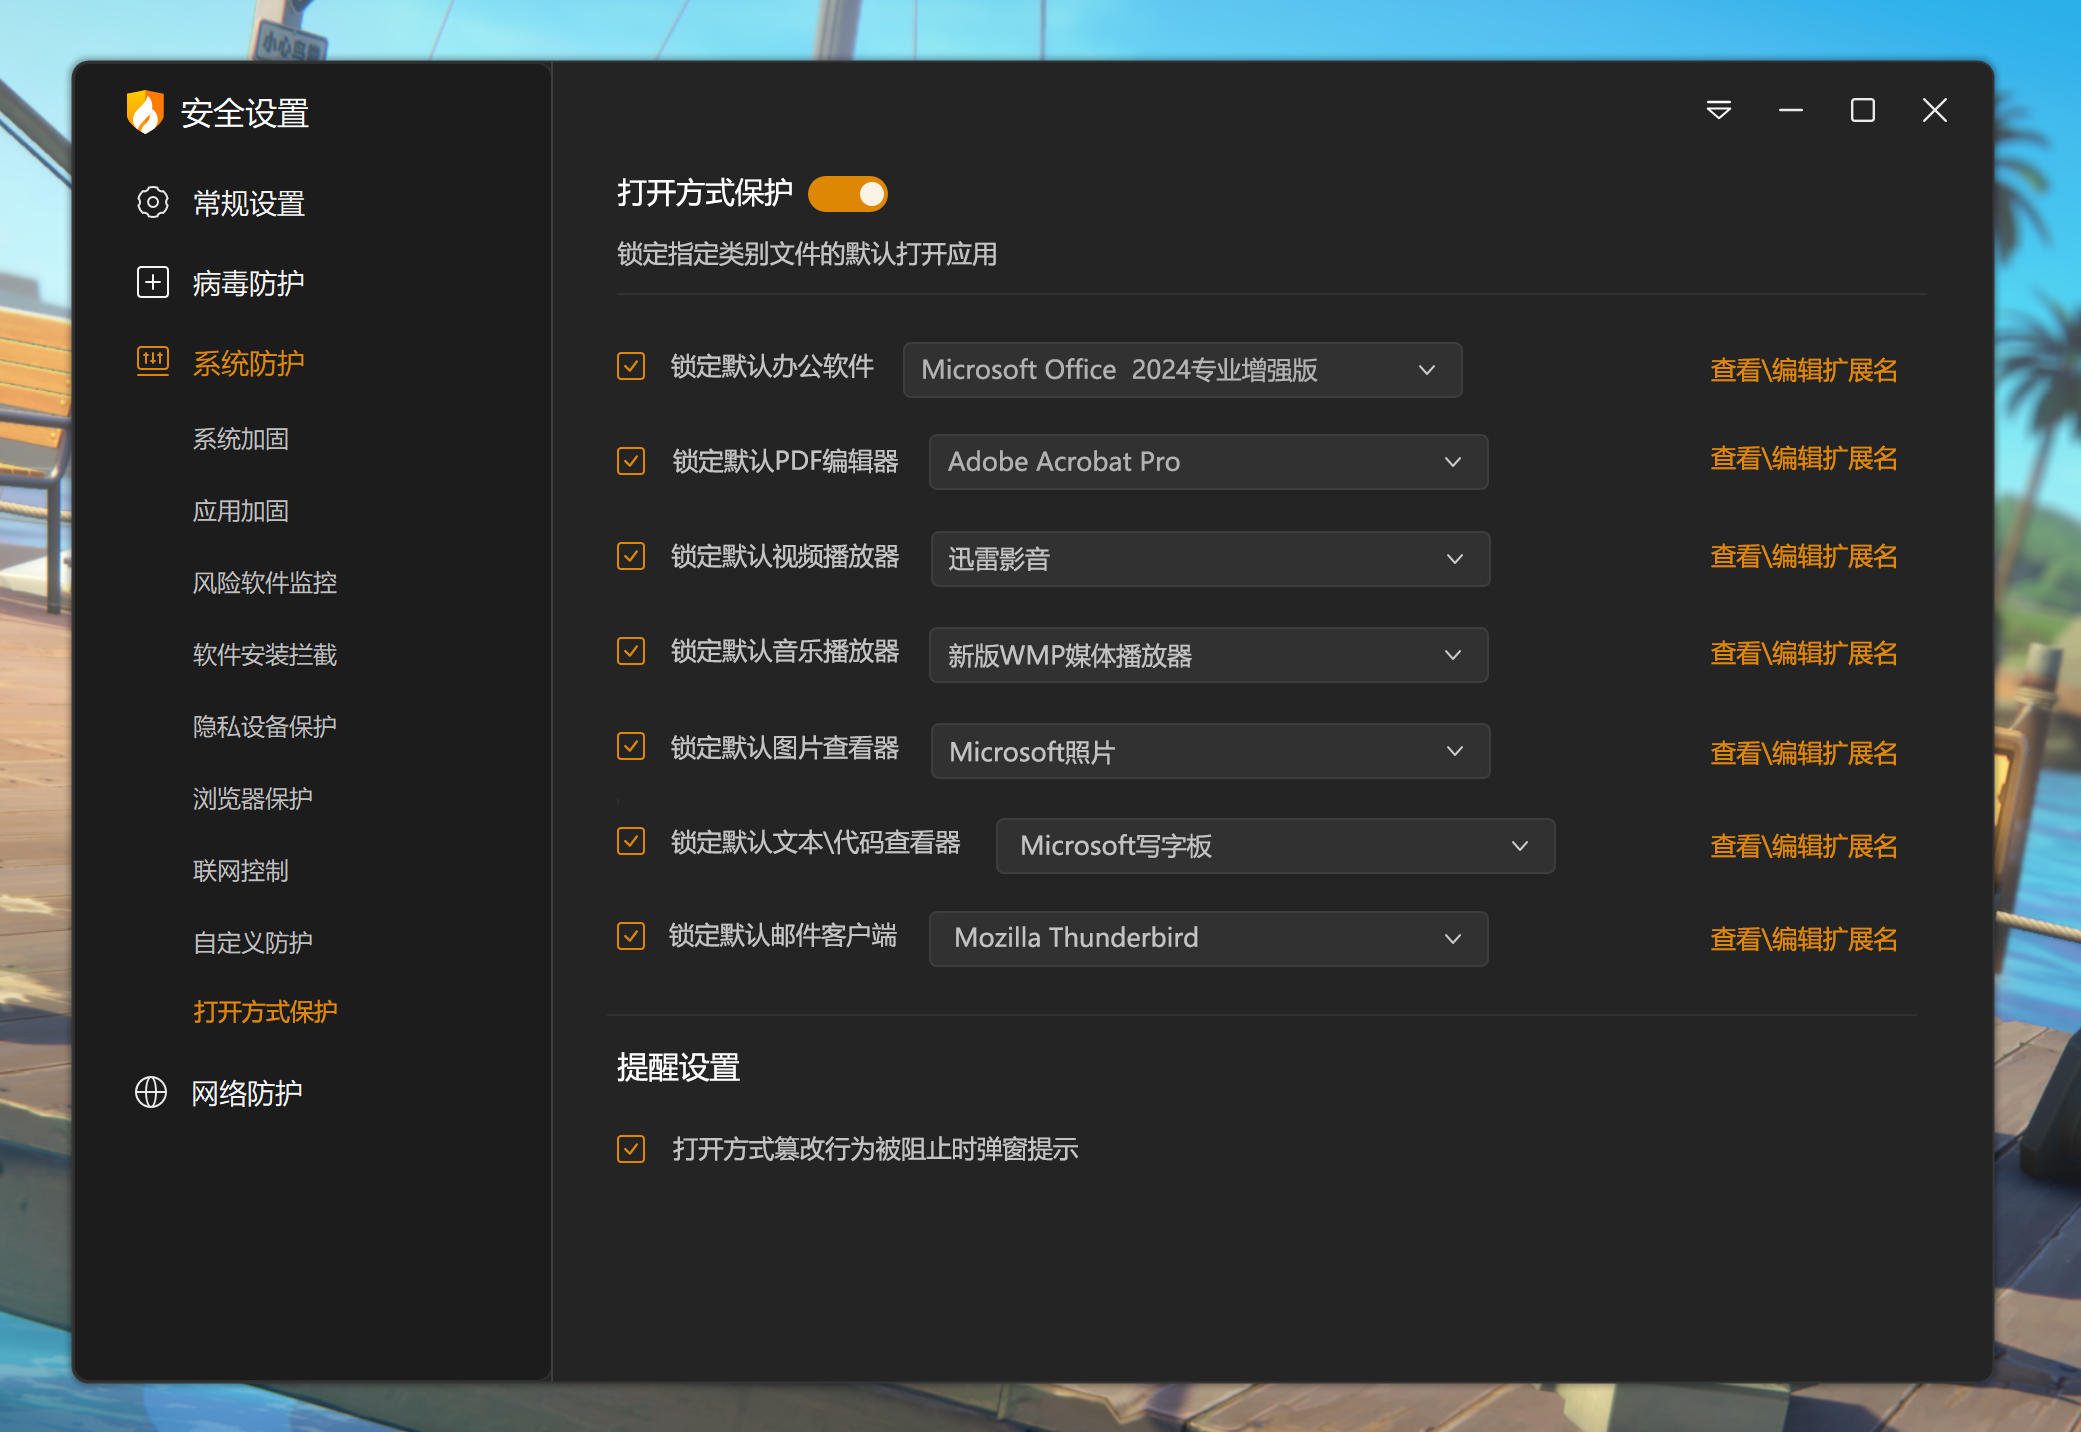Click the 提醒设置 section heading
Screen dimensions: 2081x1432
(x=678, y=1068)
